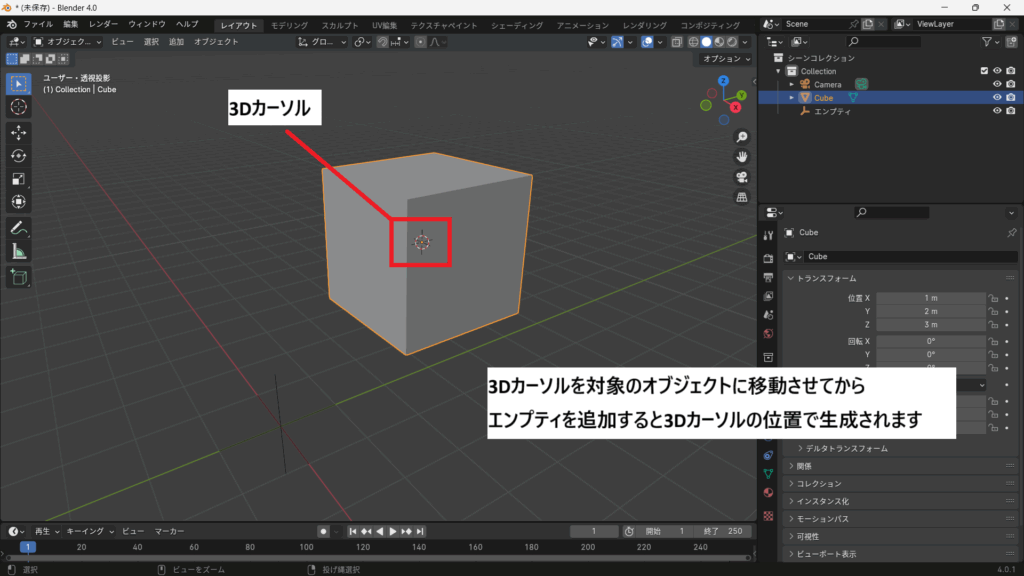The width and height of the screenshot is (1024, 576).
Task: Click the viewport zoom magnifier icon
Action: coord(742,137)
